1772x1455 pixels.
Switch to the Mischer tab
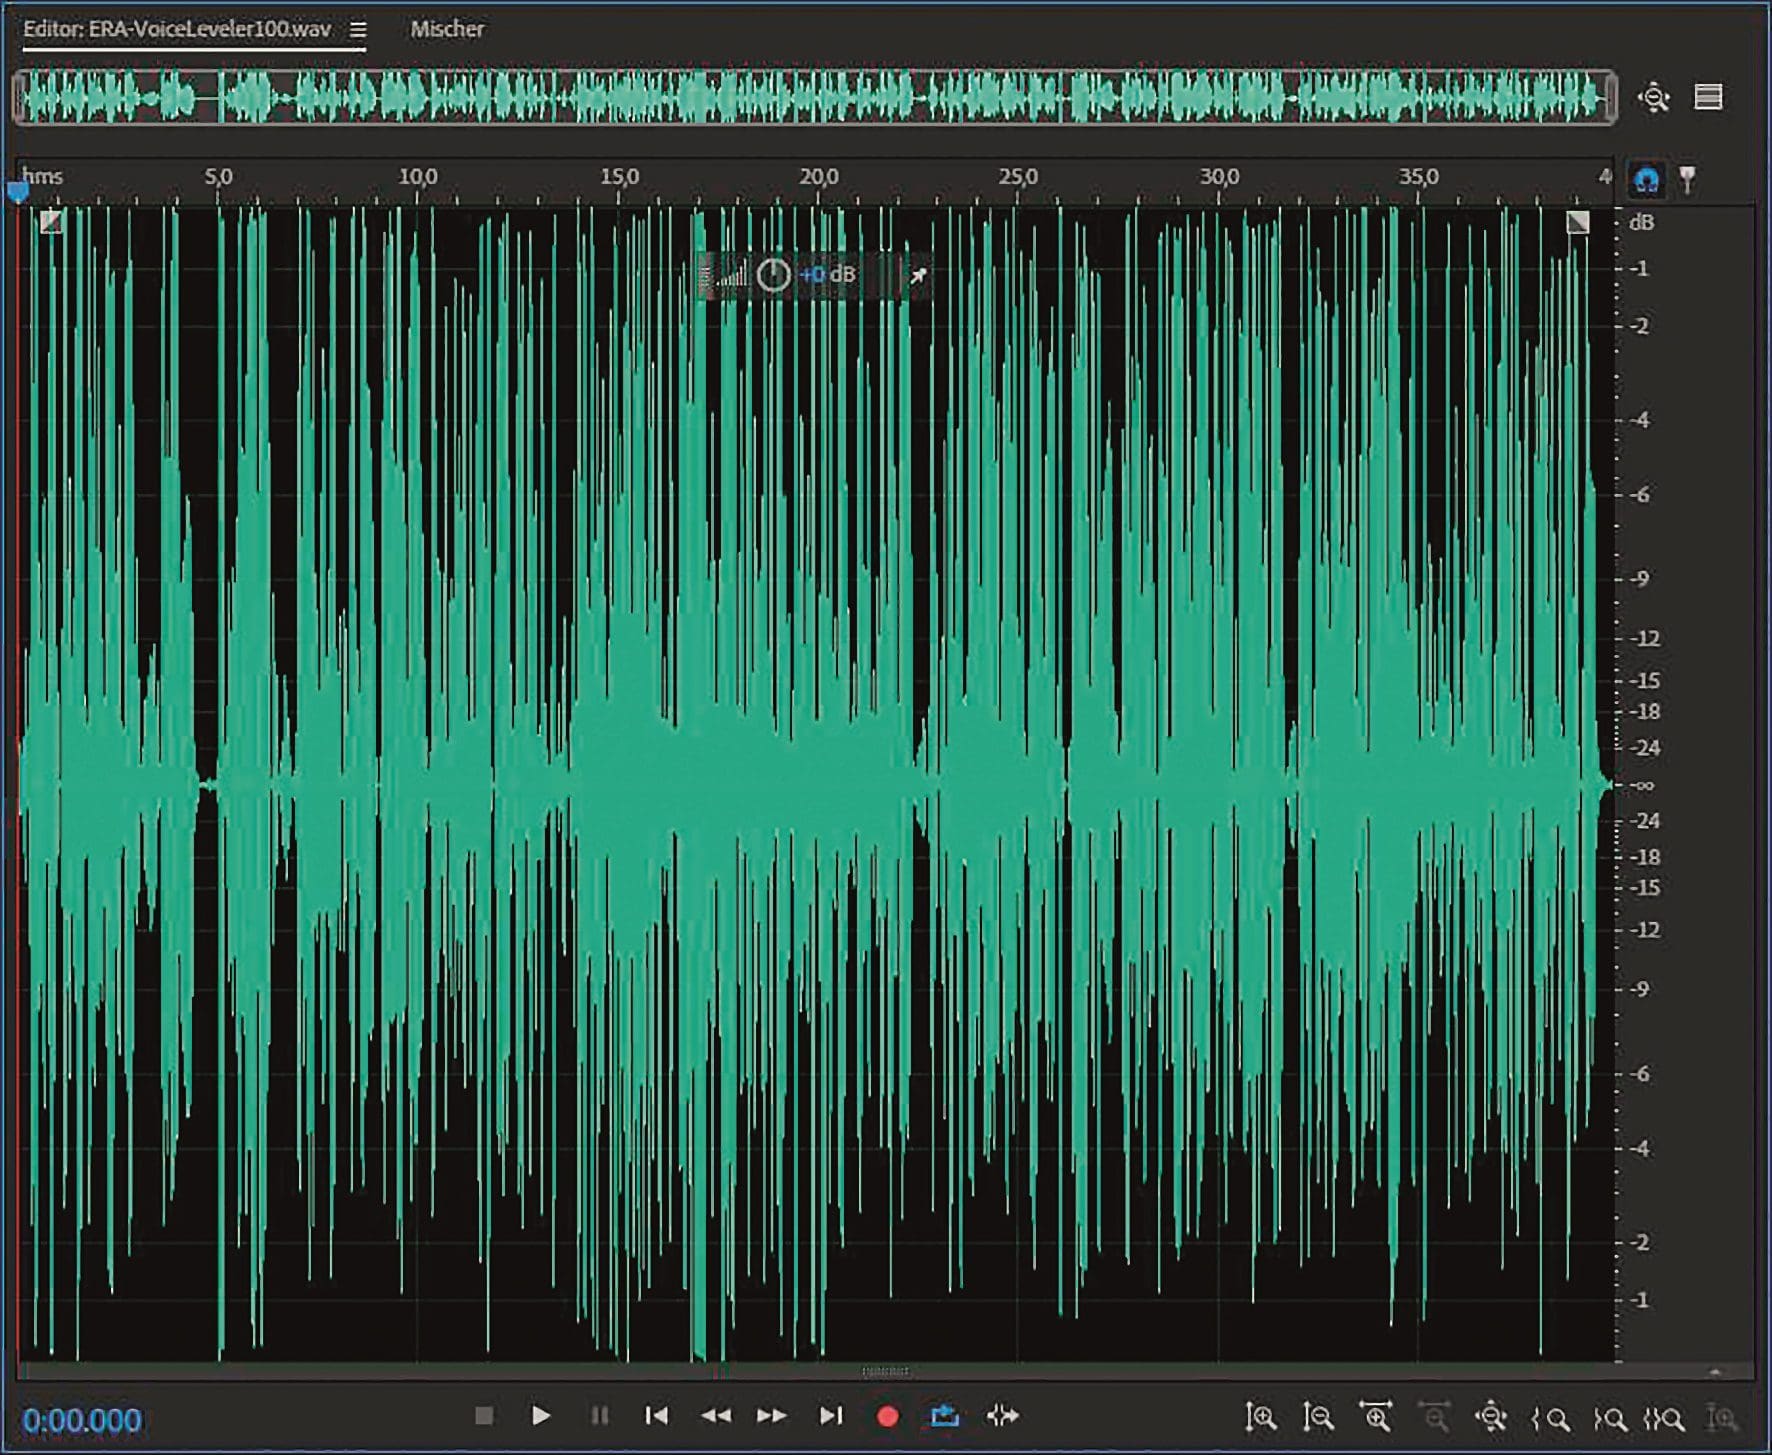[x=447, y=29]
